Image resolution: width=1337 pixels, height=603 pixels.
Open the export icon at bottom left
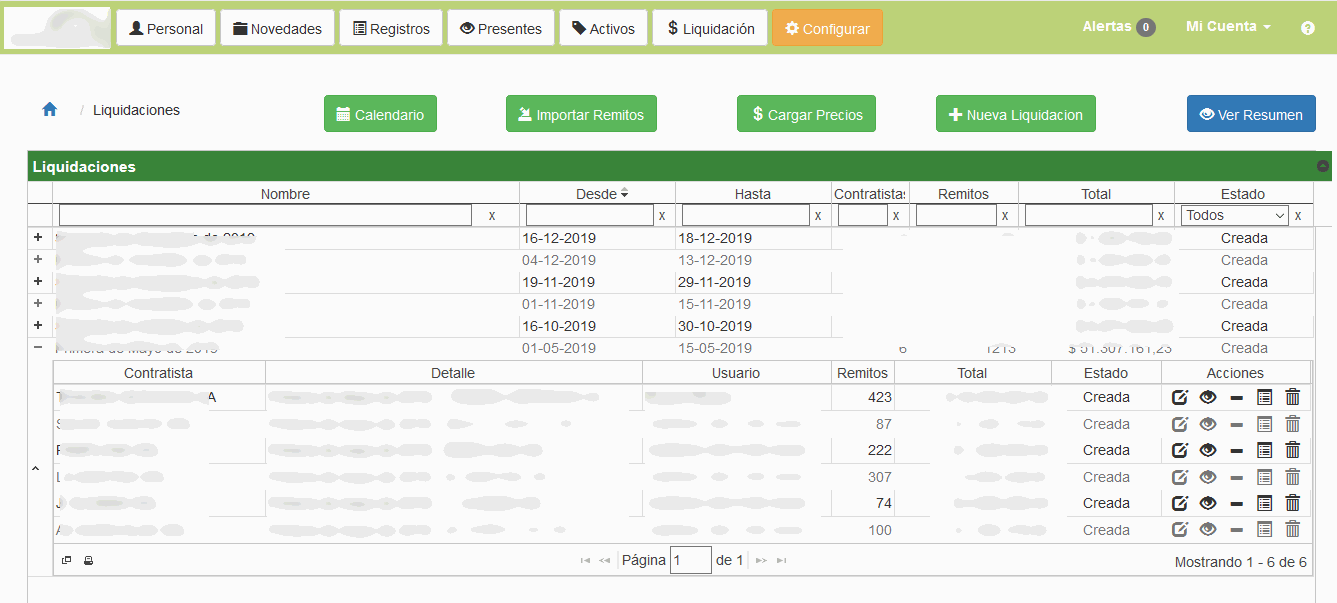coord(66,560)
